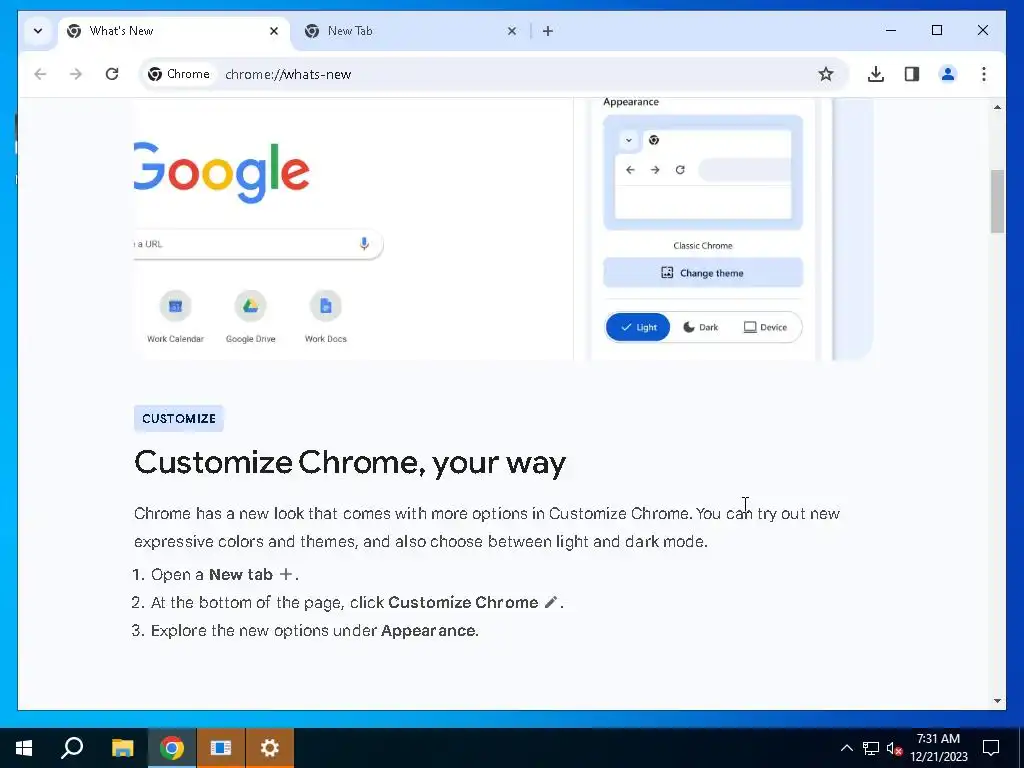Screen dimensions: 1024x768
Task: Open File Explorer from taskbar
Action: (122, 748)
